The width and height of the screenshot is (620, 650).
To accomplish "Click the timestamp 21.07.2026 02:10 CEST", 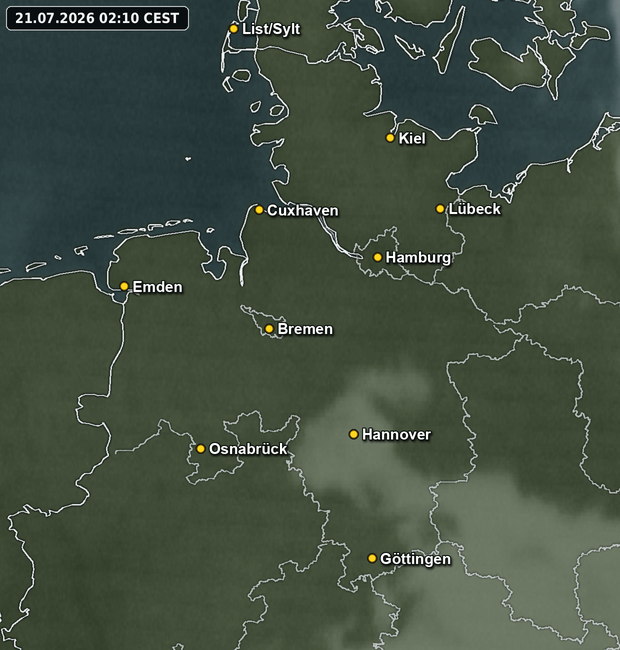I will [97, 18].
